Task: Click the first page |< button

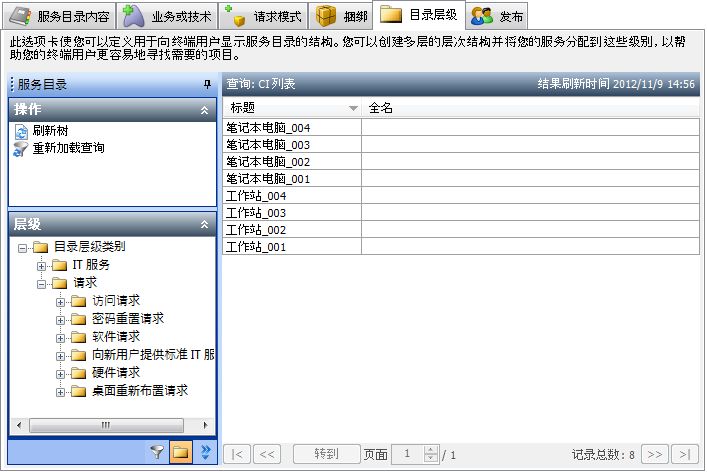Action: click(x=237, y=454)
